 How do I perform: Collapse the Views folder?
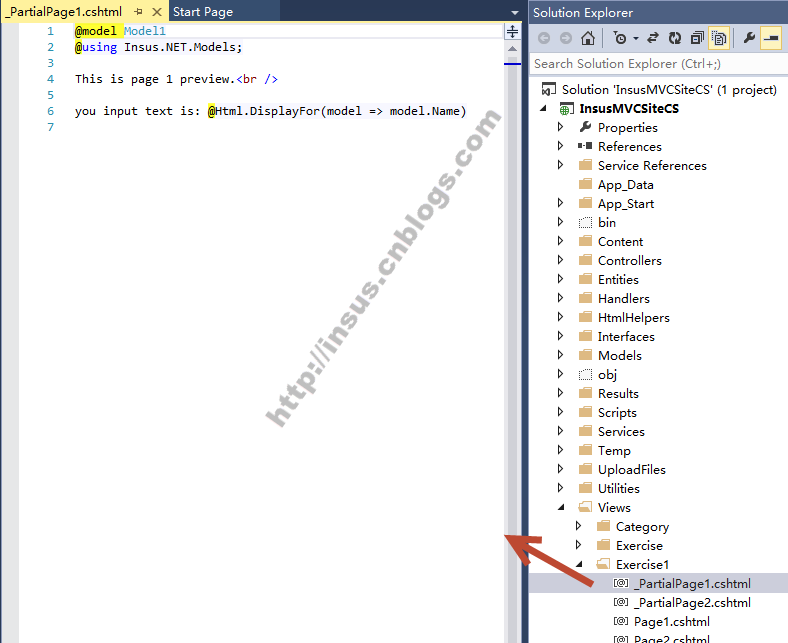(x=562, y=508)
